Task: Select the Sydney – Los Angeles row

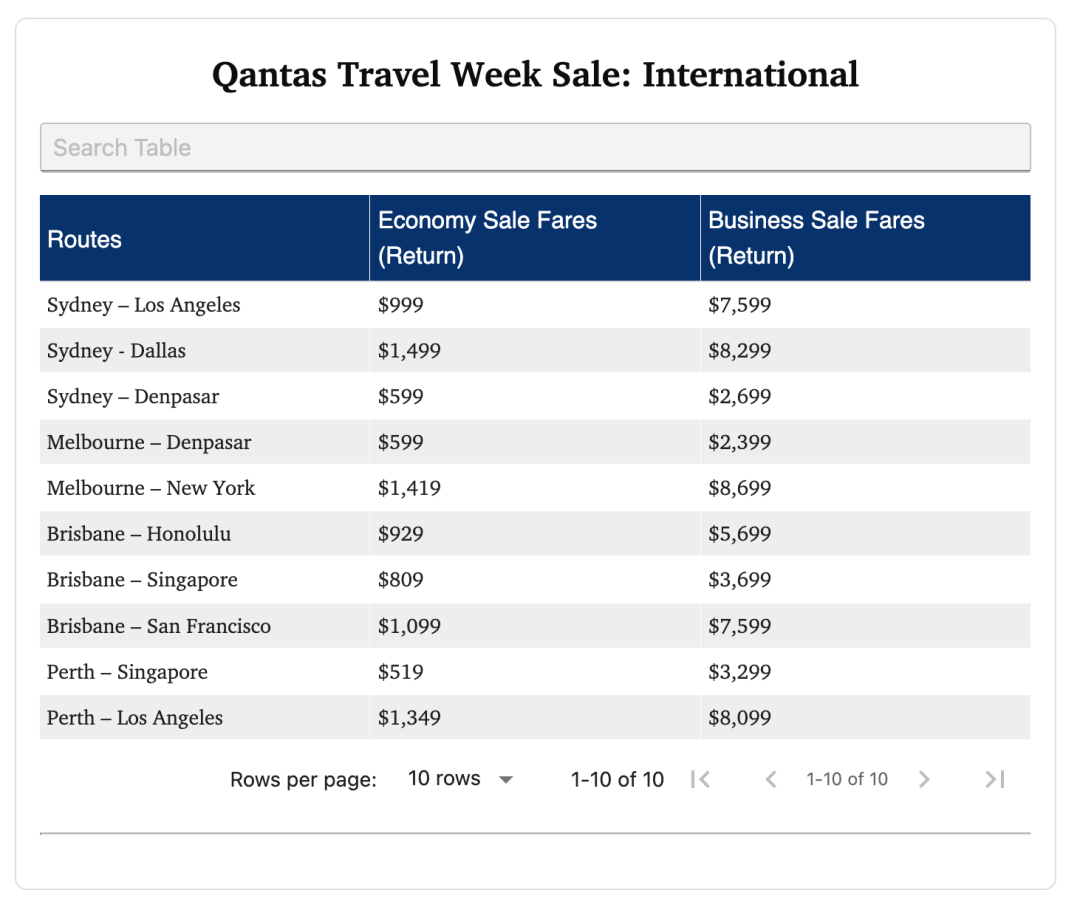Action: tap(144, 305)
